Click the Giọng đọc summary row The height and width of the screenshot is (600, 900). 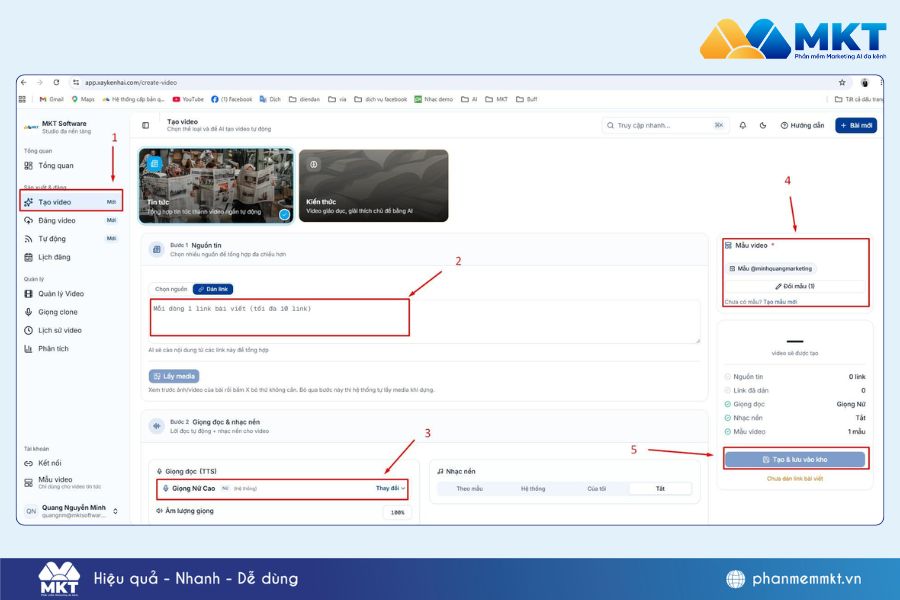coord(795,404)
